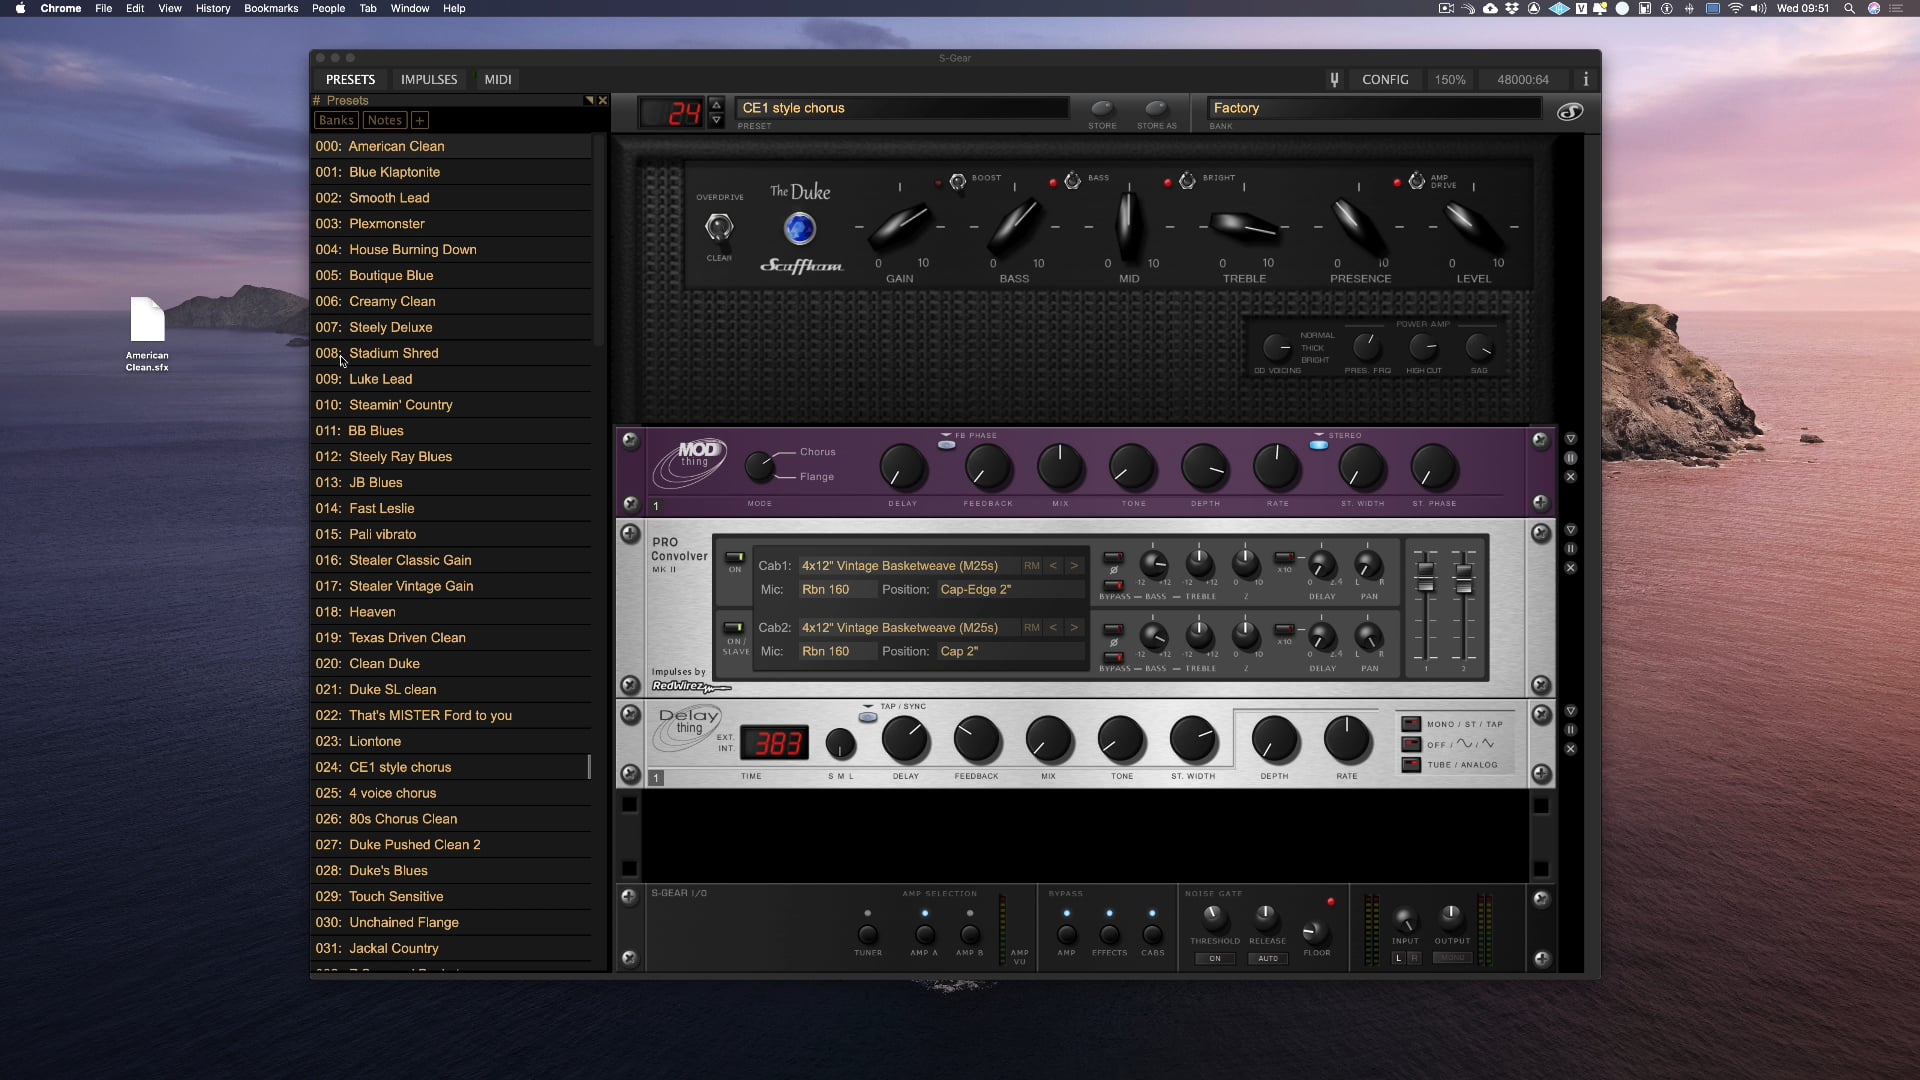Viewport: 1920px width, 1080px height.
Task: Click the Banks button in Presets panel
Action: pos(336,120)
